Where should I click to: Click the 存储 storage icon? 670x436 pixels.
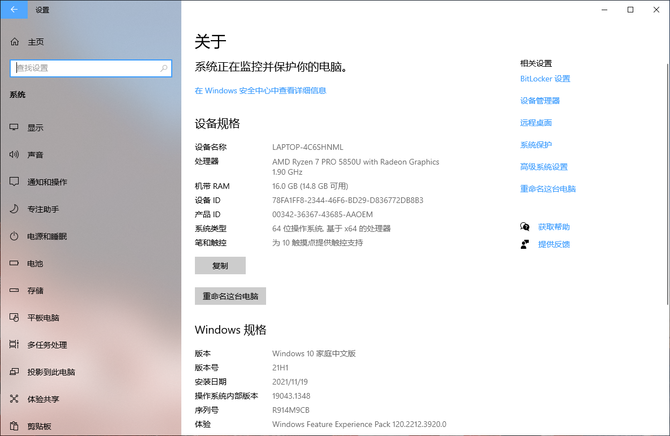click(14, 290)
